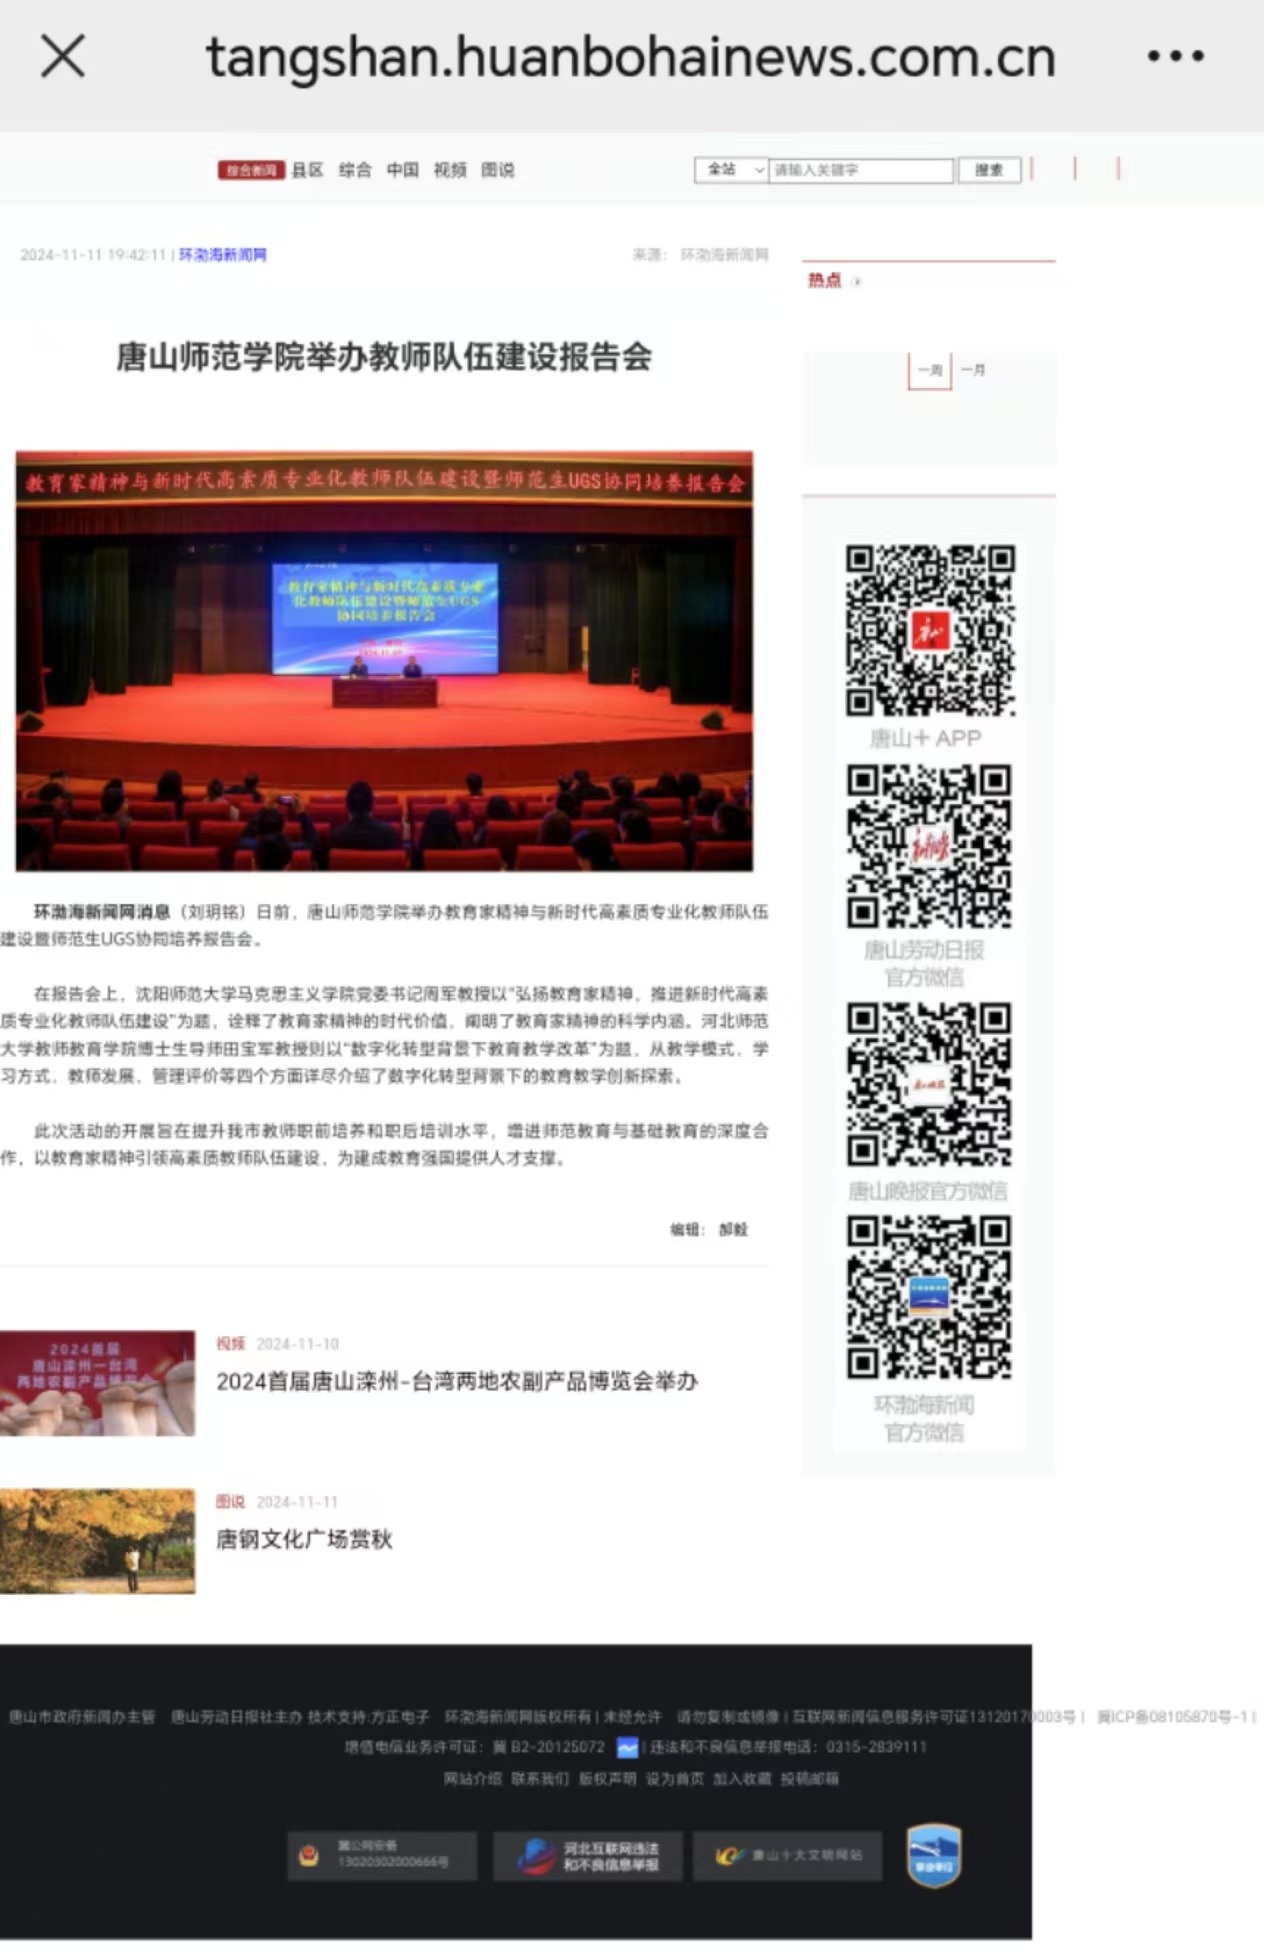This screenshot has width=1264, height=1958.
Task: Click the 搜索 search button
Action: point(989,170)
